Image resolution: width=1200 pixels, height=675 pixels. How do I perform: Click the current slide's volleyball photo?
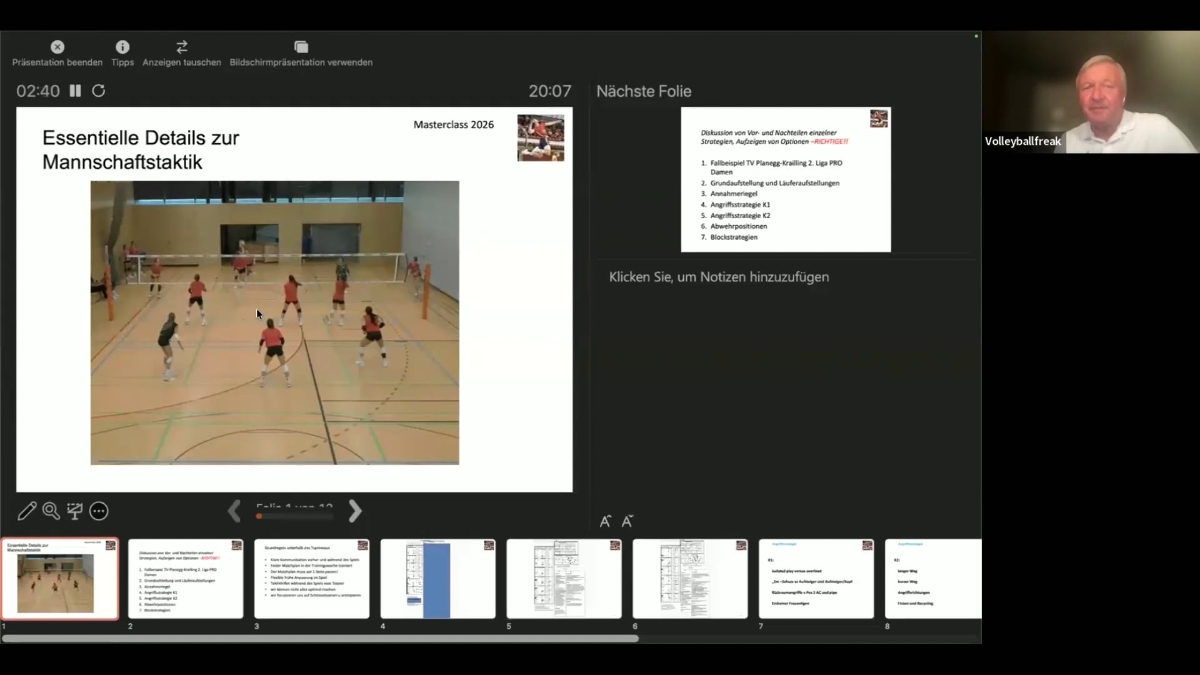coord(275,323)
